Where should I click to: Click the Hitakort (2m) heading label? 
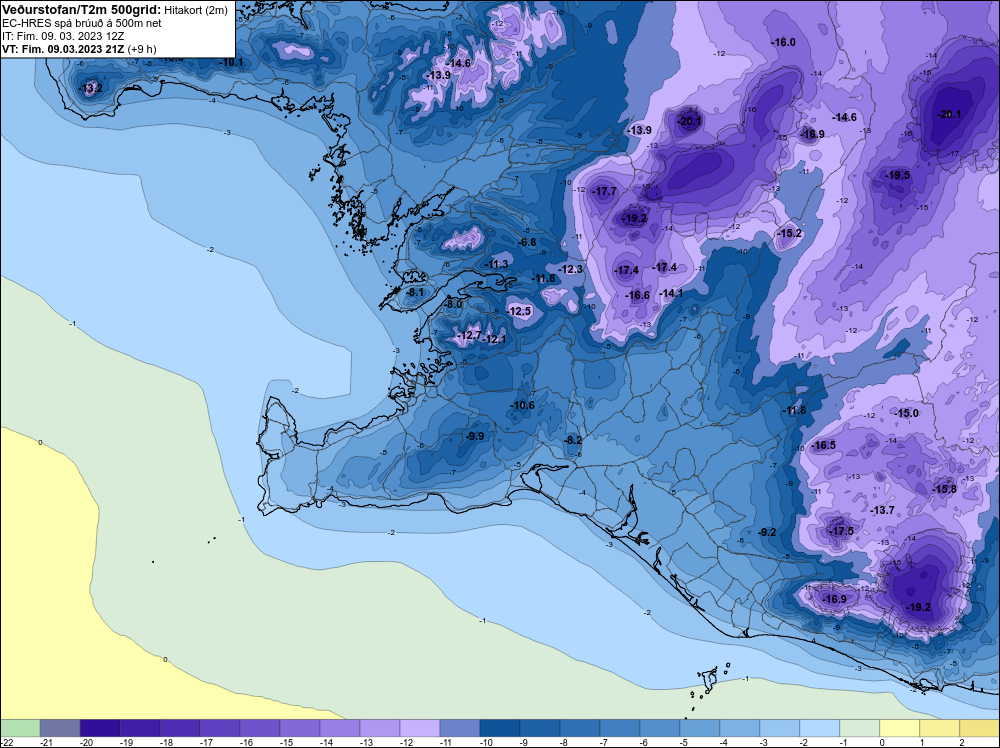196,10
